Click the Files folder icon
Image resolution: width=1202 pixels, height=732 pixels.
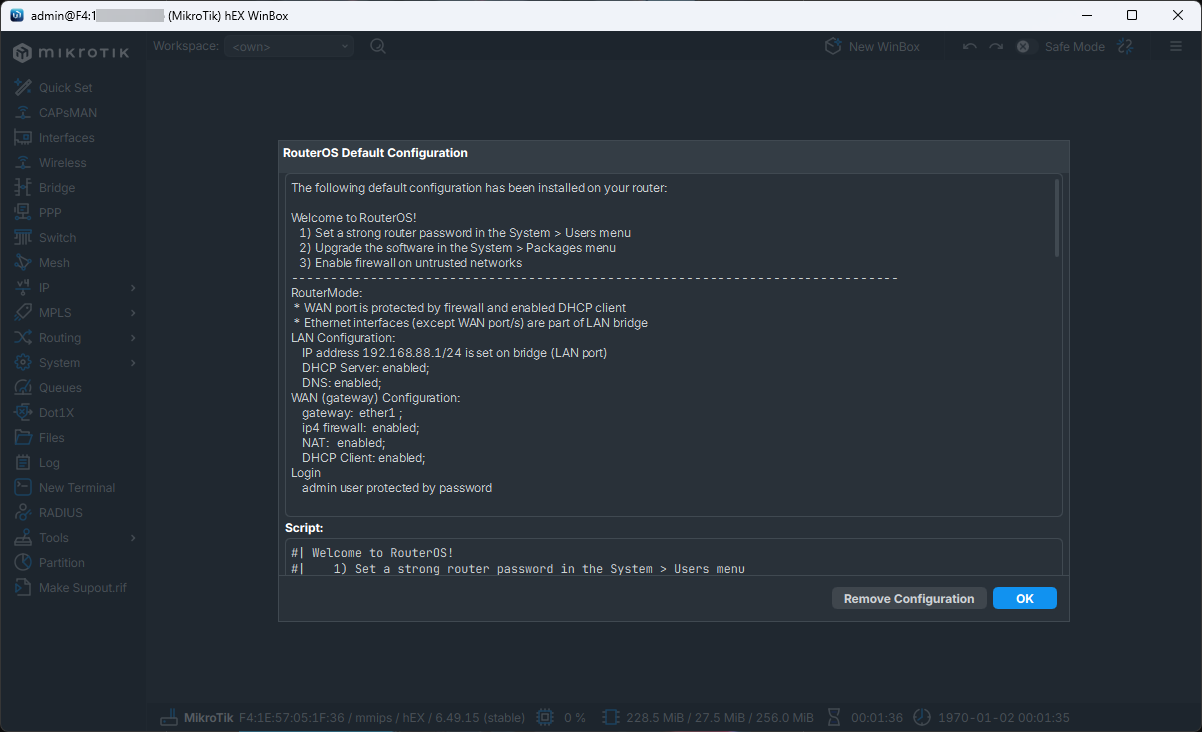tap(23, 438)
